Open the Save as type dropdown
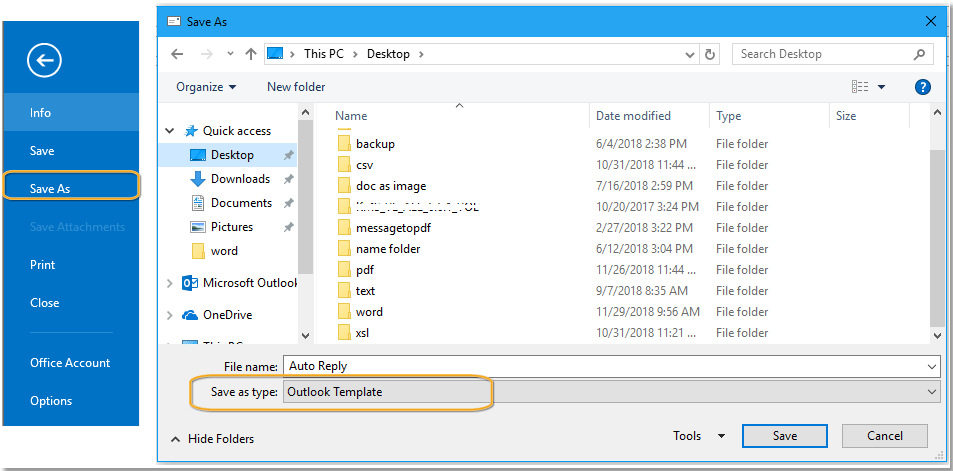The width and height of the screenshot is (953, 471). pyautogui.click(x=611, y=392)
